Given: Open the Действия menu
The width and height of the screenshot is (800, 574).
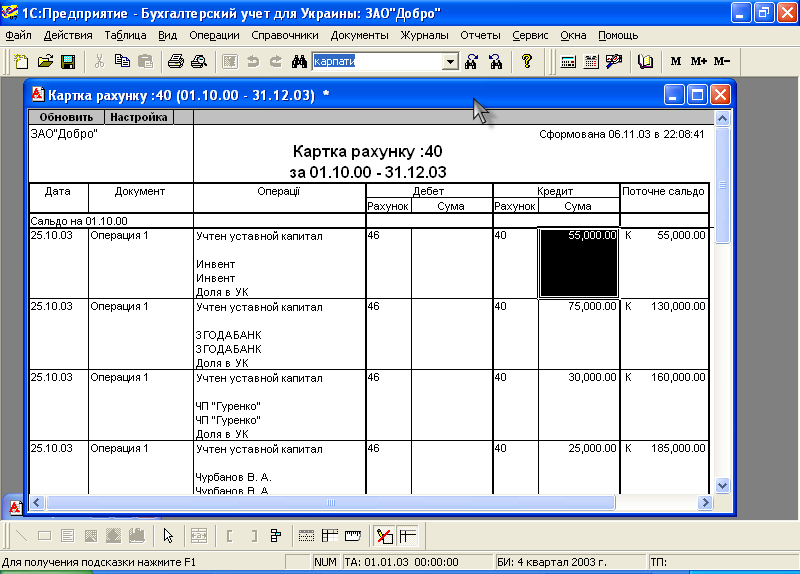Looking at the screenshot, I should [68, 35].
